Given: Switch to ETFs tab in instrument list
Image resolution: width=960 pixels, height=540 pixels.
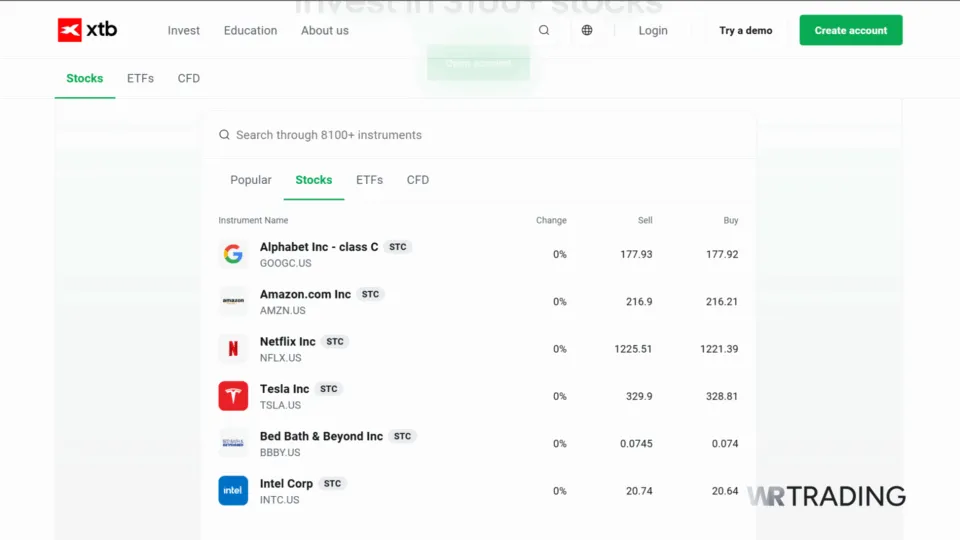Looking at the screenshot, I should pyautogui.click(x=369, y=180).
